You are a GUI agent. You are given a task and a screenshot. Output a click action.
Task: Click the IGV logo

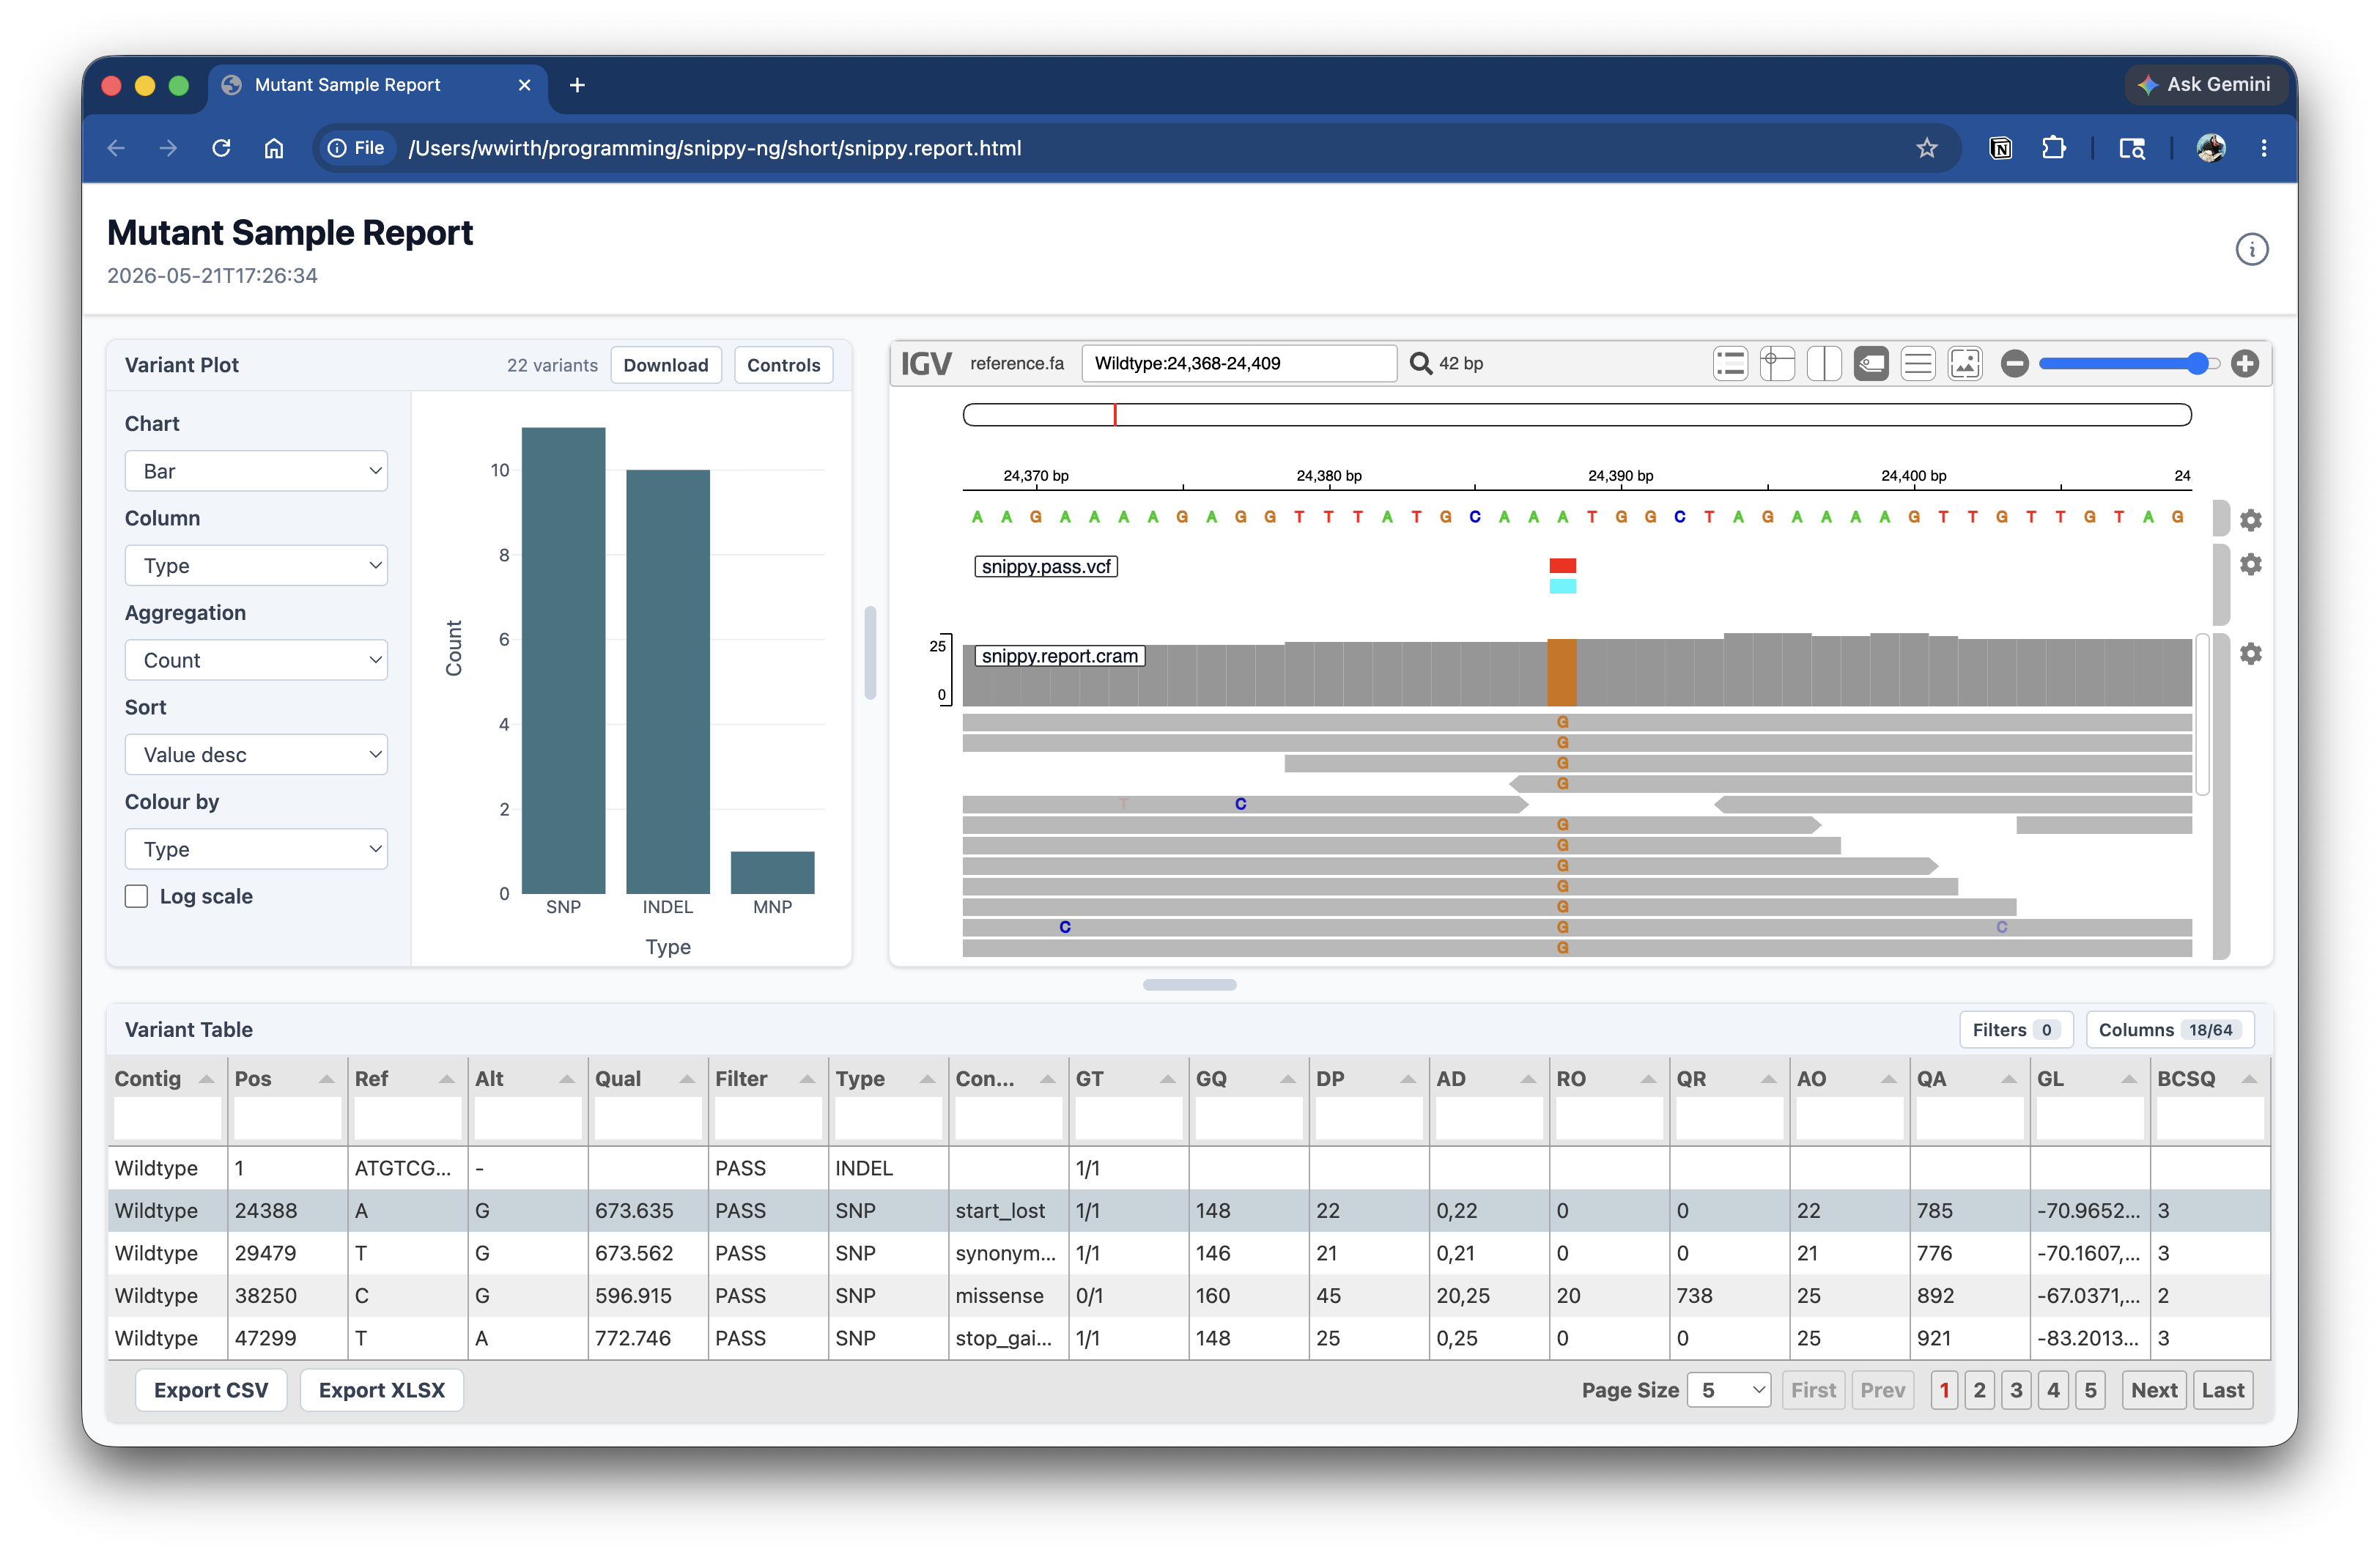coord(926,364)
